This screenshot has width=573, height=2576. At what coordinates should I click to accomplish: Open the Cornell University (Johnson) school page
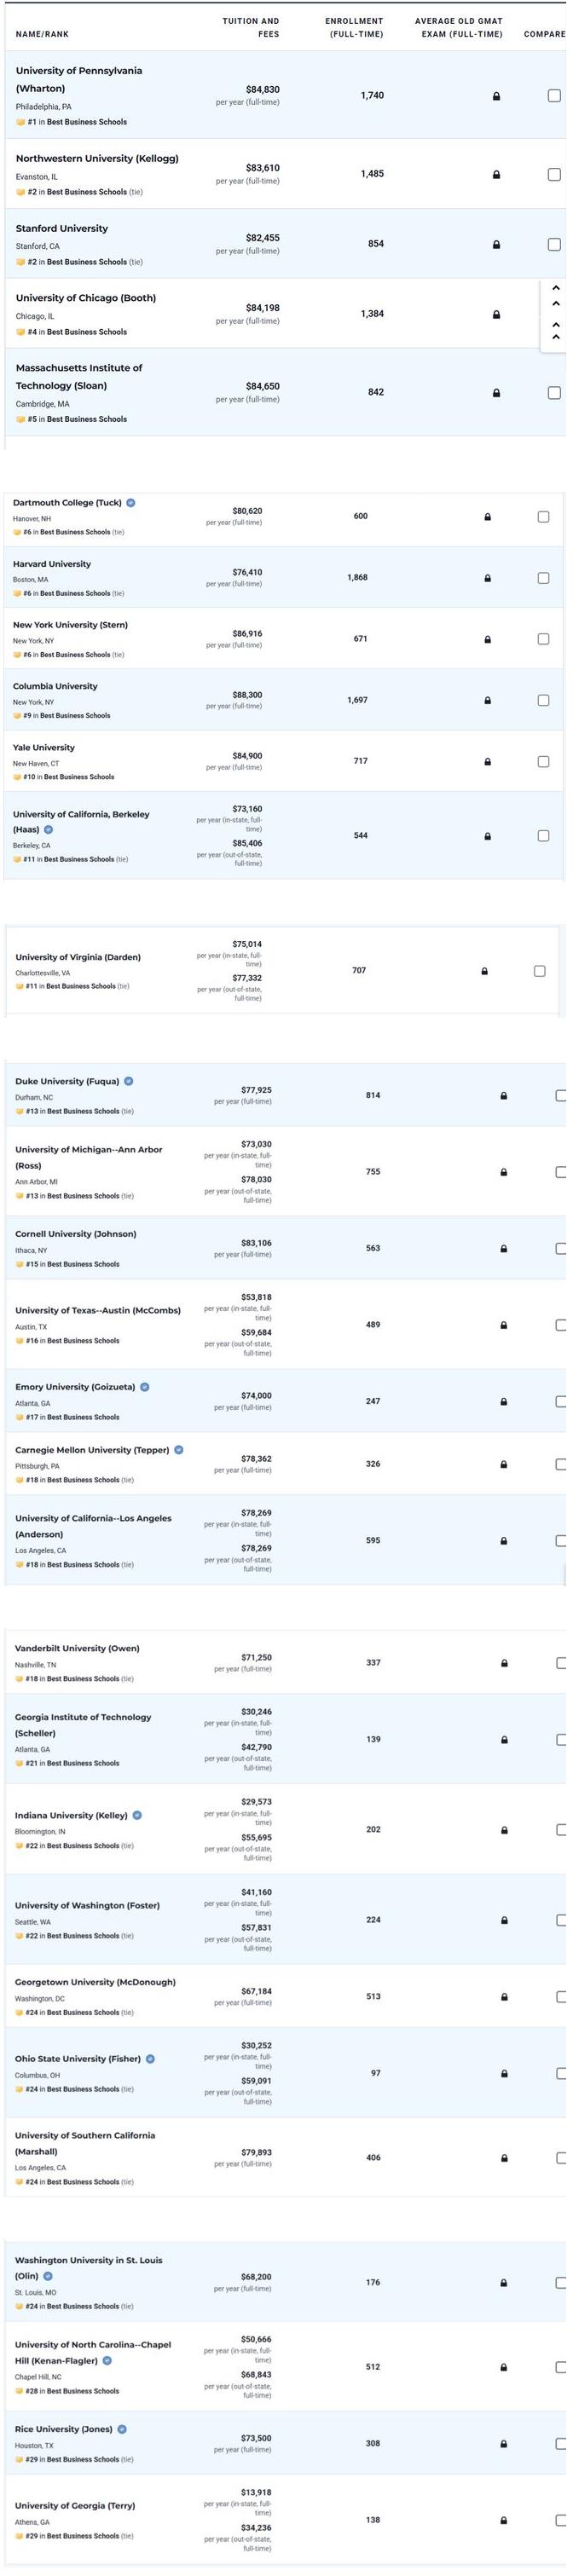click(76, 1234)
